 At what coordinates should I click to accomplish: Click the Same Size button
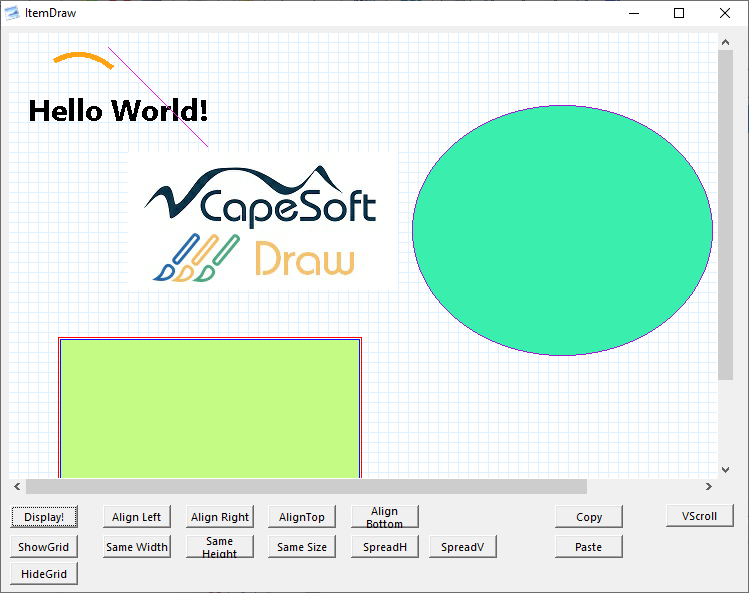click(302, 547)
